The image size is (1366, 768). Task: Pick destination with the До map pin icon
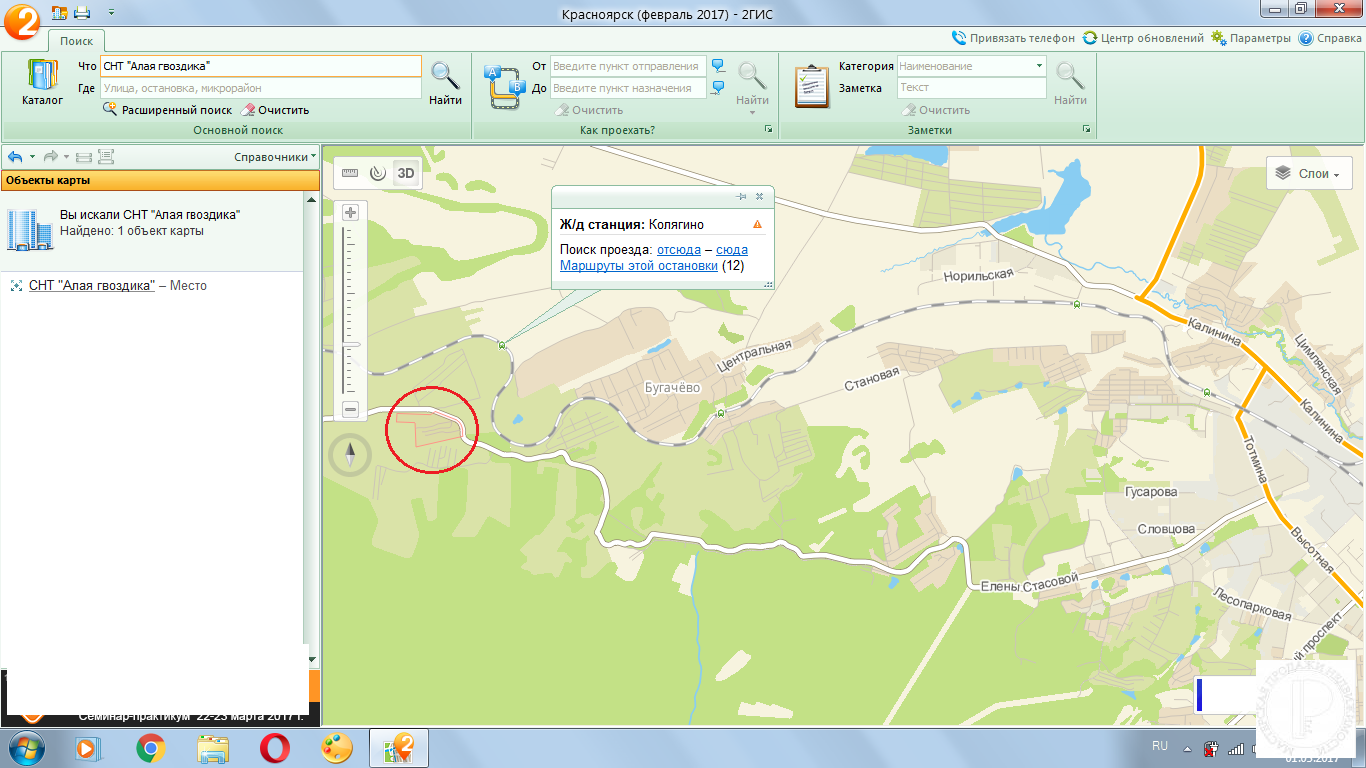tap(718, 88)
